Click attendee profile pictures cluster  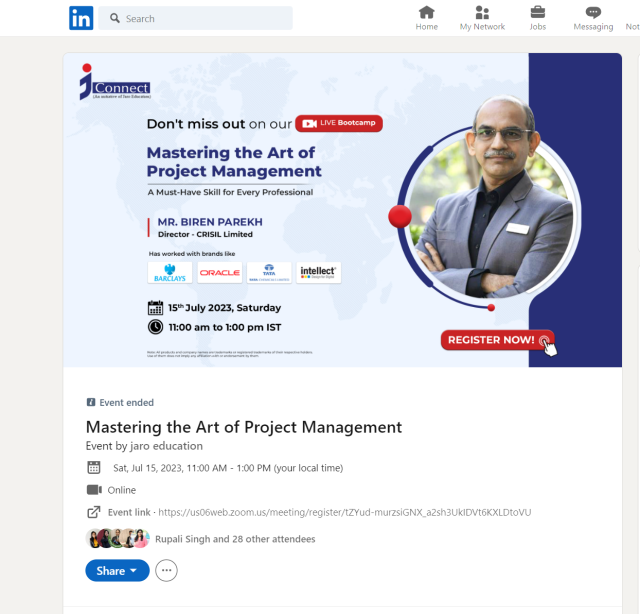click(118, 538)
